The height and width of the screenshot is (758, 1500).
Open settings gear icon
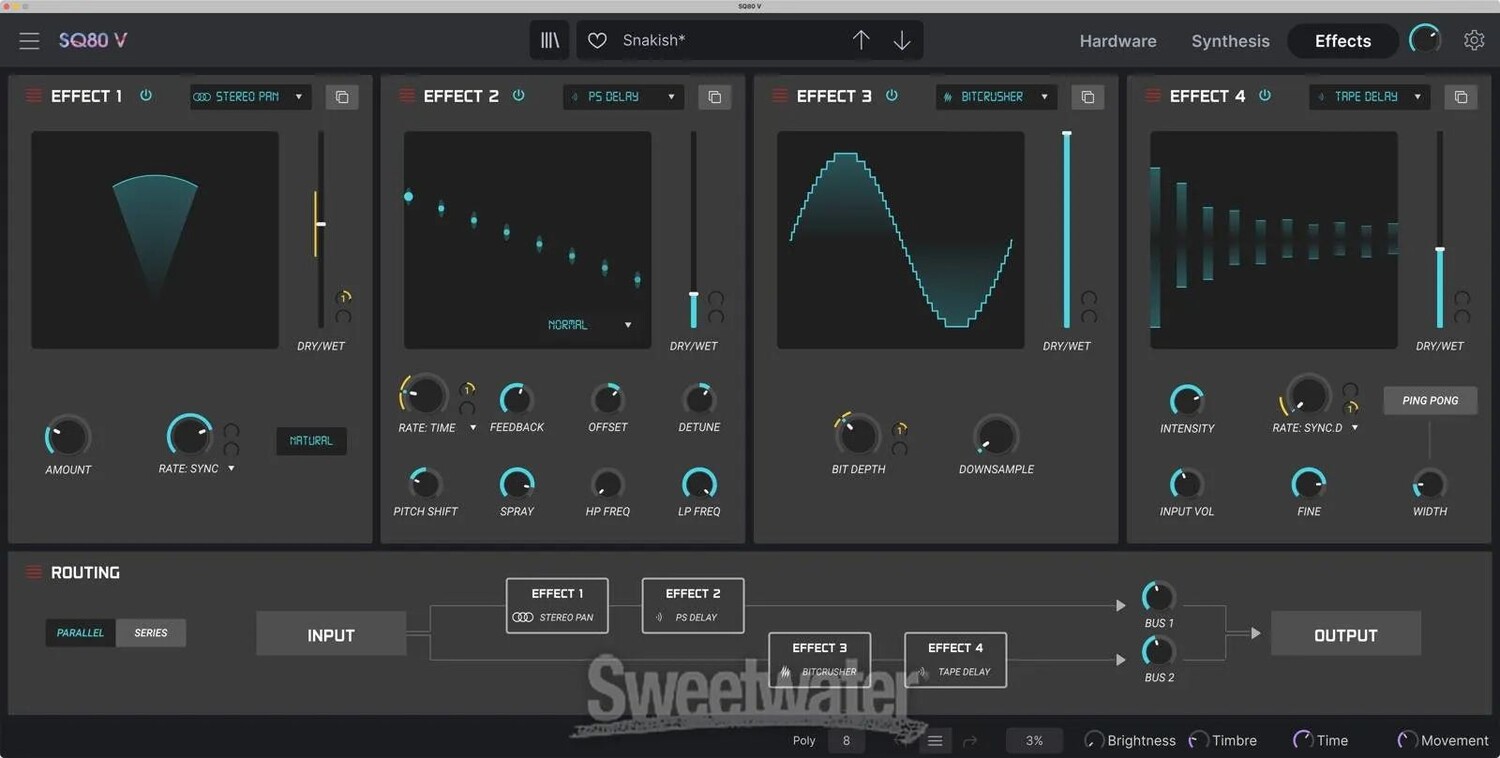point(1474,41)
